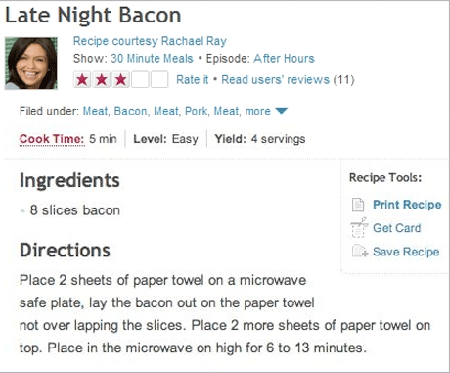The height and width of the screenshot is (373, 450).
Task: Choose the fifth empty rating star
Action: (159, 79)
